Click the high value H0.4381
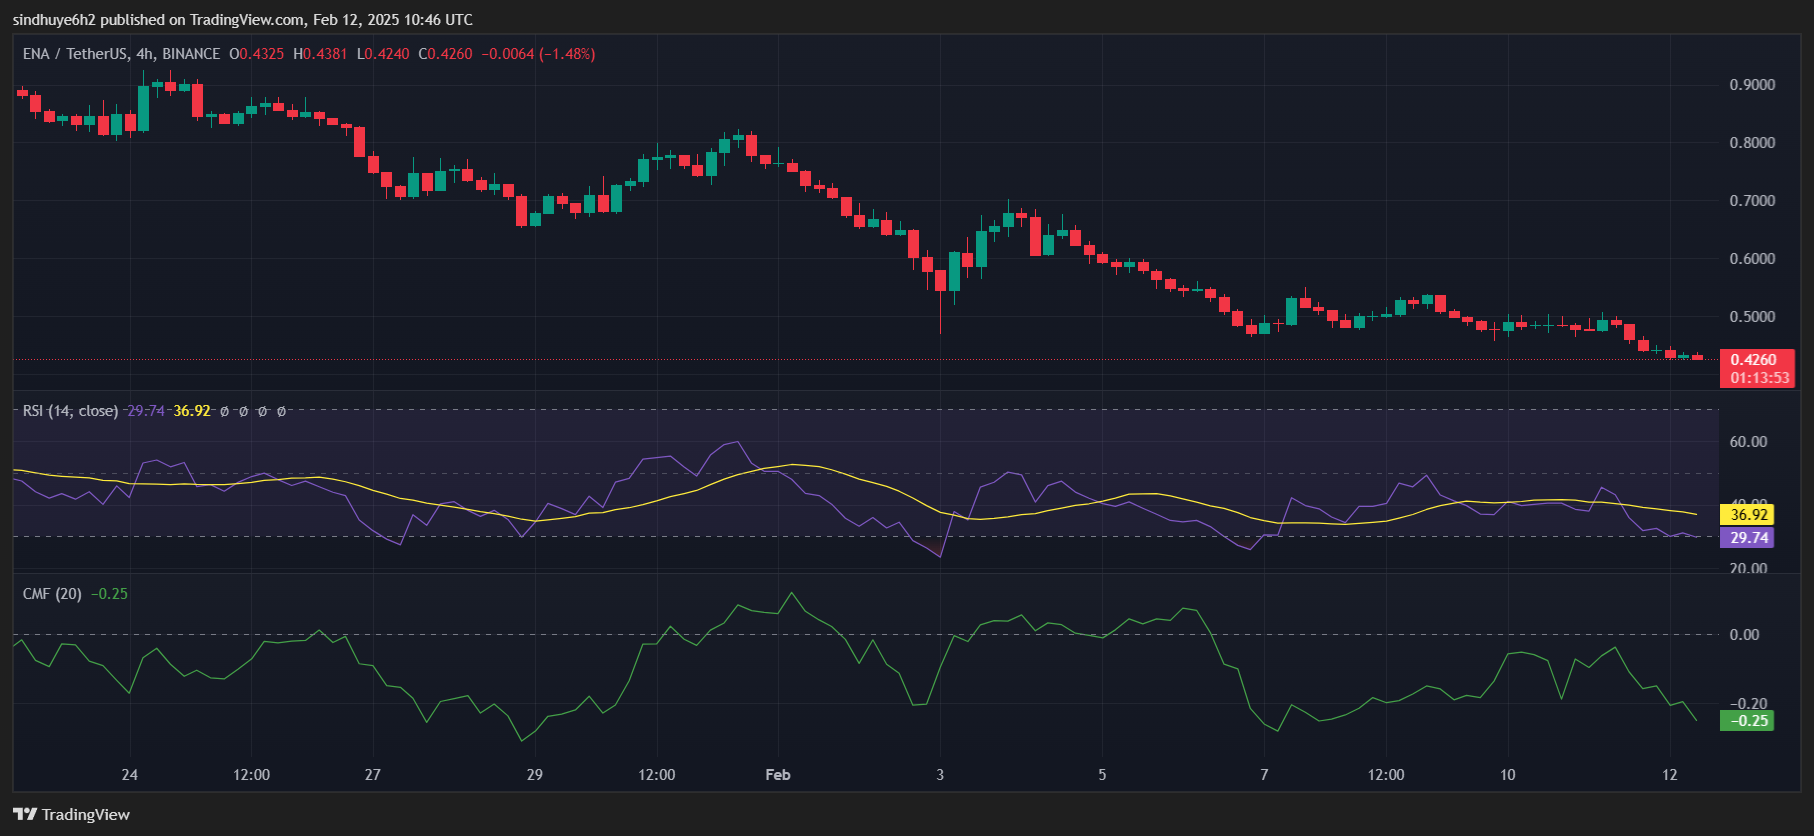The width and height of the screenshot is (1814, 836). coord(320,54)
